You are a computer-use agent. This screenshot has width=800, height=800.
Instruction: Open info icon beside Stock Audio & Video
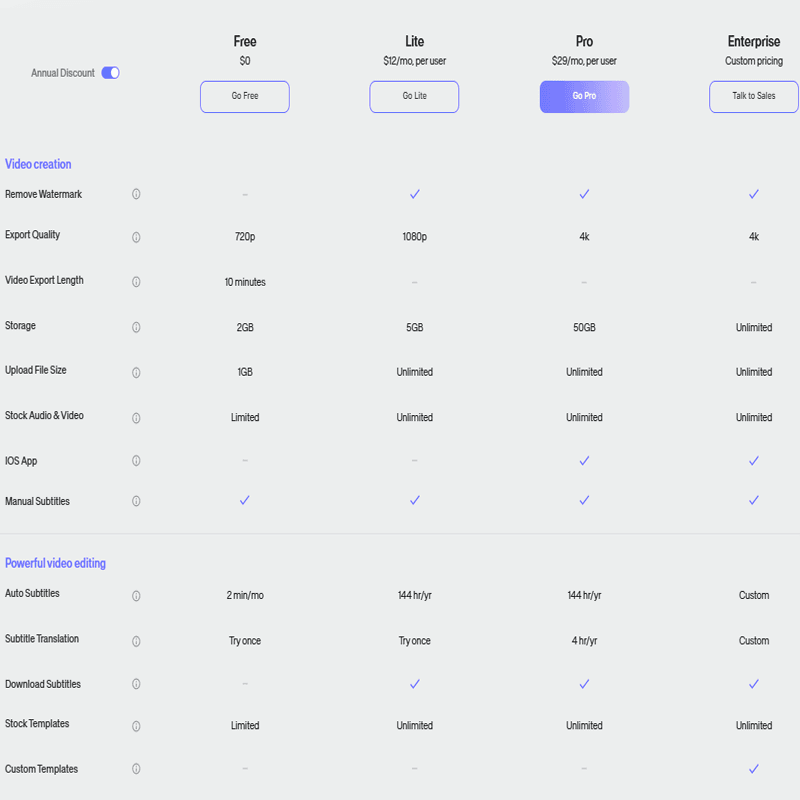(136, 417)
